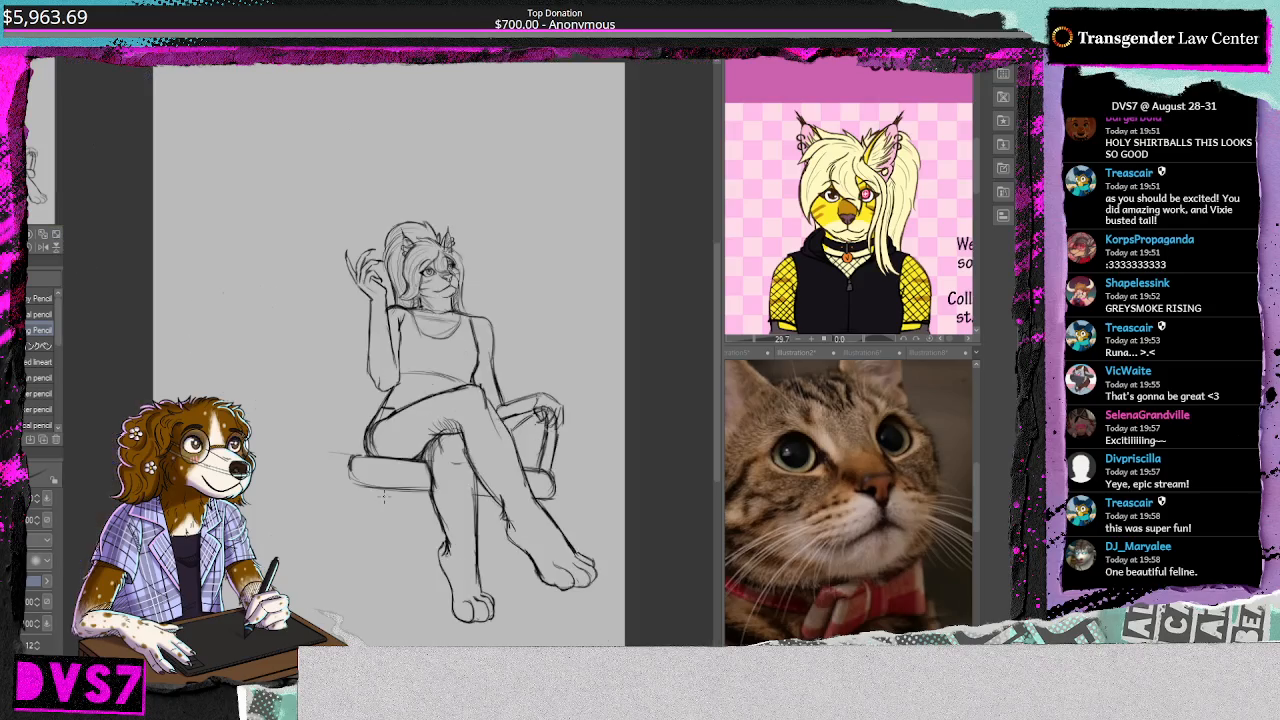Toggle the brush size lock beside the stepper
The height and width of the screenshot is (720, 1280).
tap(47, 497)
